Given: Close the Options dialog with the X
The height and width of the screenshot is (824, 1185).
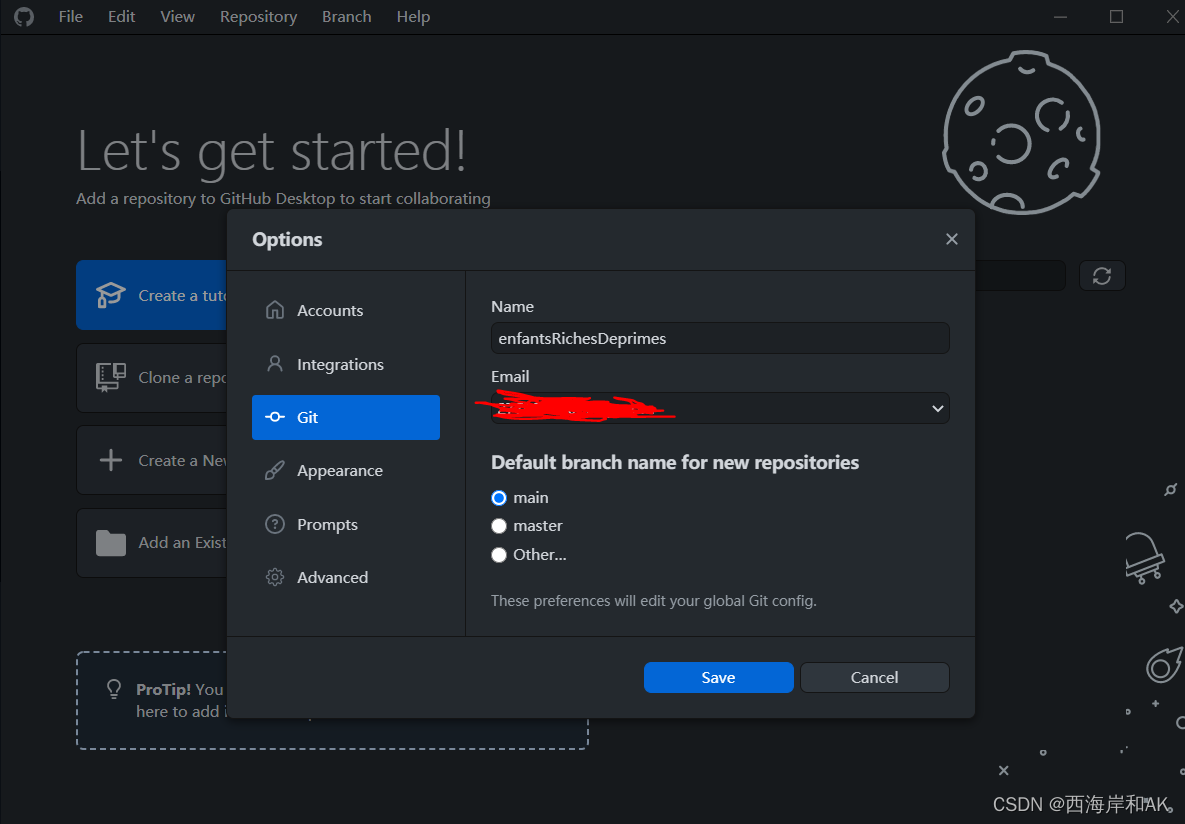Looking at the screenshot, I should (951, 239).
